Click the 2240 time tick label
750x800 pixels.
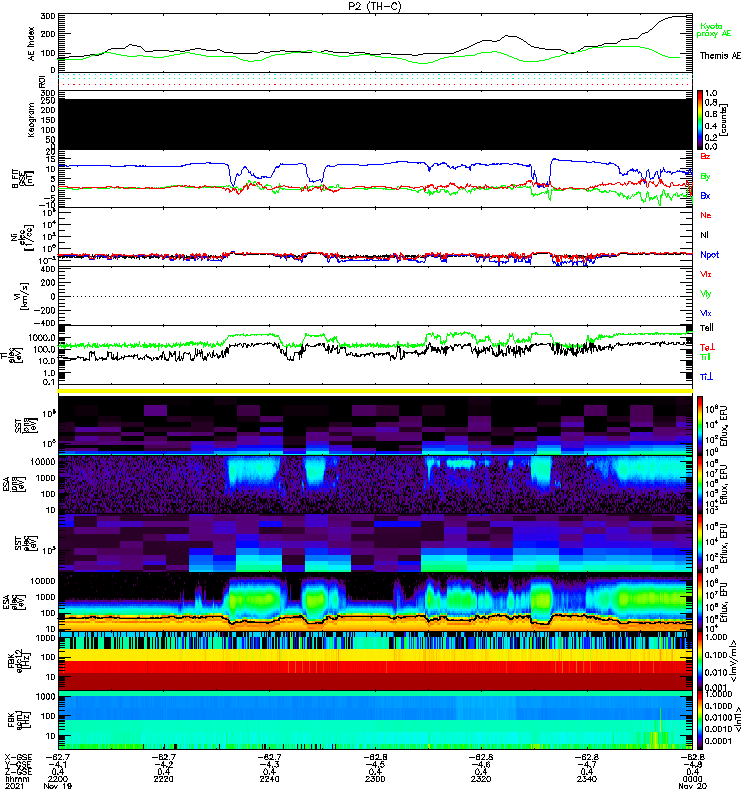click(x=269, y=780)
